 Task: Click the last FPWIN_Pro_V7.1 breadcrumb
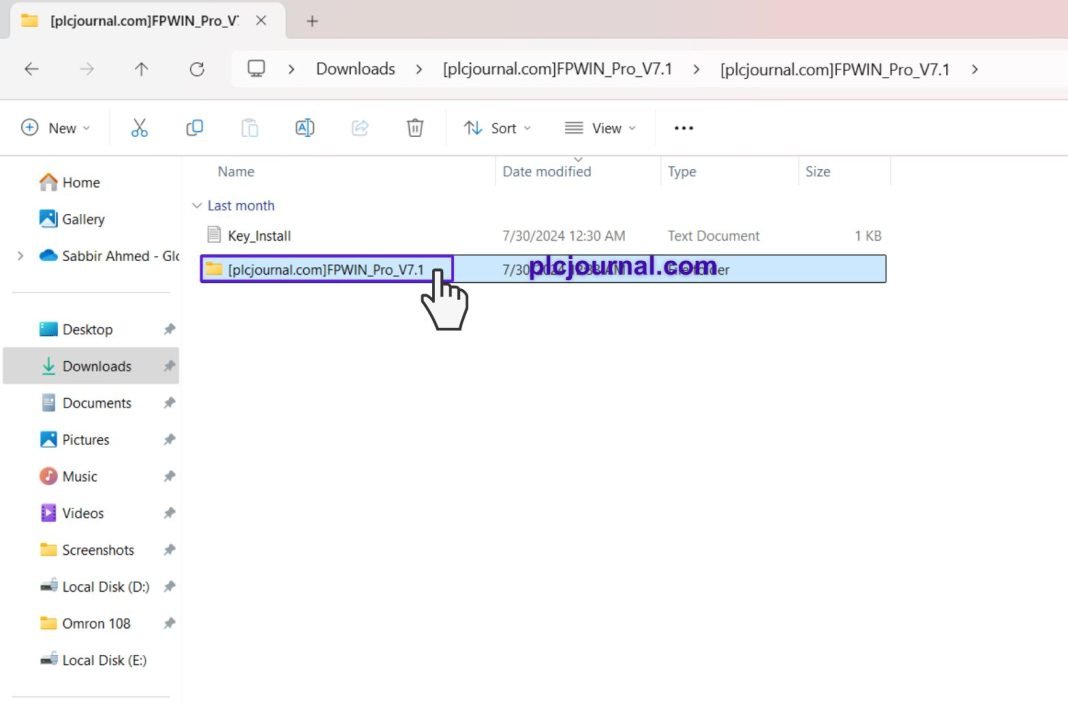[834, 69]
